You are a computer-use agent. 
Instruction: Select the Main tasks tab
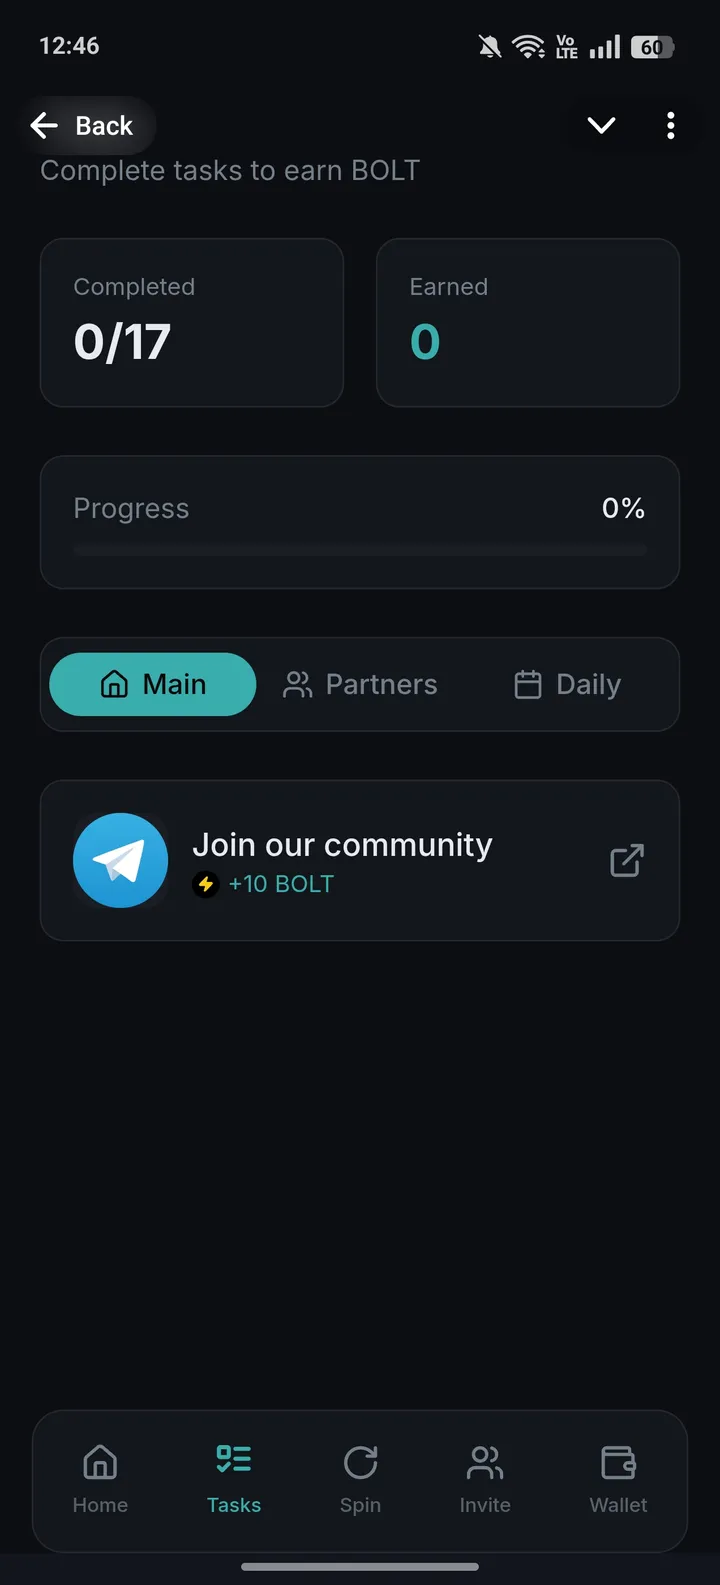pos(153,684)
